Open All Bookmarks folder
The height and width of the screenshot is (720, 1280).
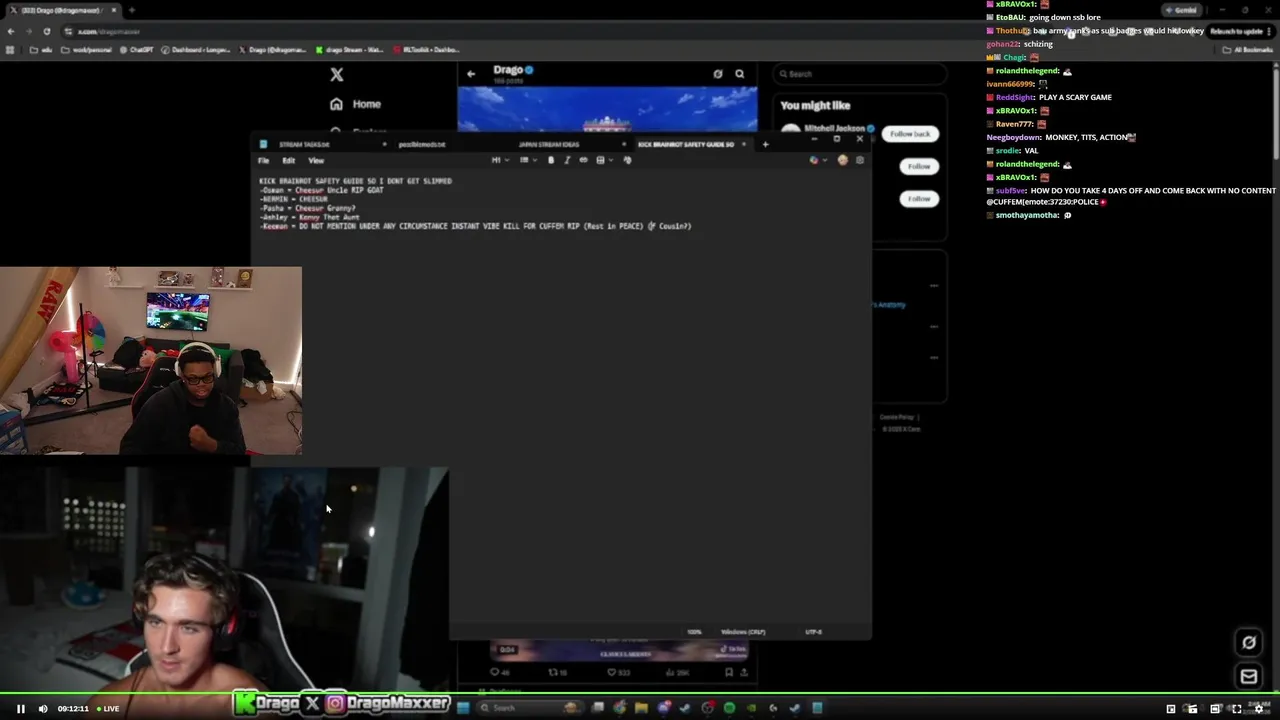[1248, 49]
